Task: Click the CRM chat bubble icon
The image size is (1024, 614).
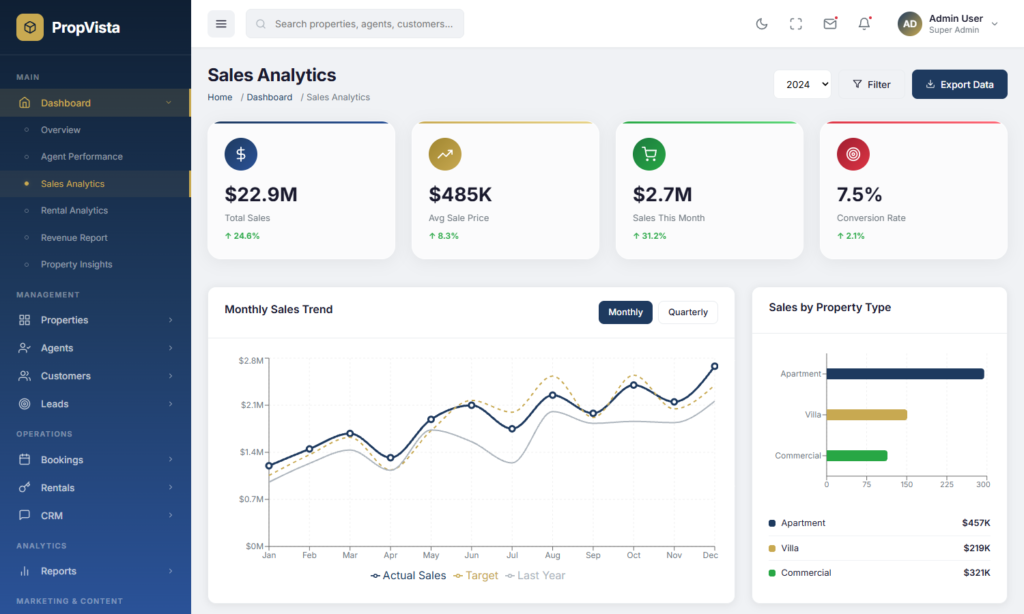Action: coord(25,515)
